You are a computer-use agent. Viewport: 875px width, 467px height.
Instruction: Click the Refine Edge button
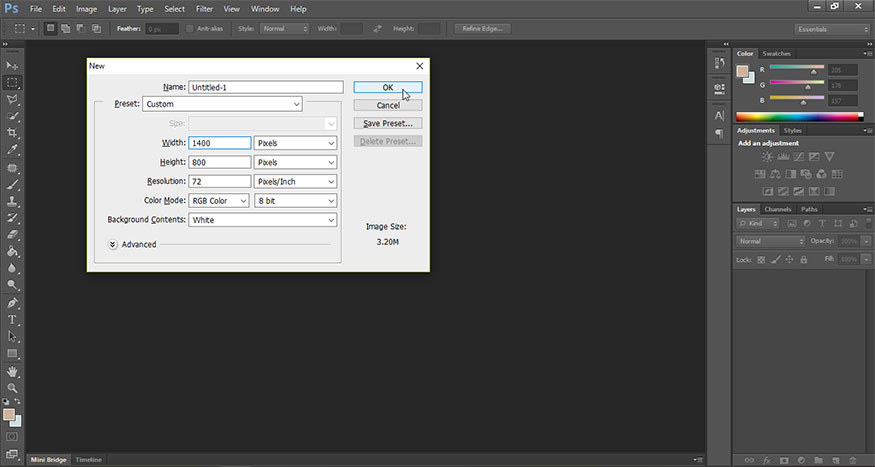coord(483,28)
